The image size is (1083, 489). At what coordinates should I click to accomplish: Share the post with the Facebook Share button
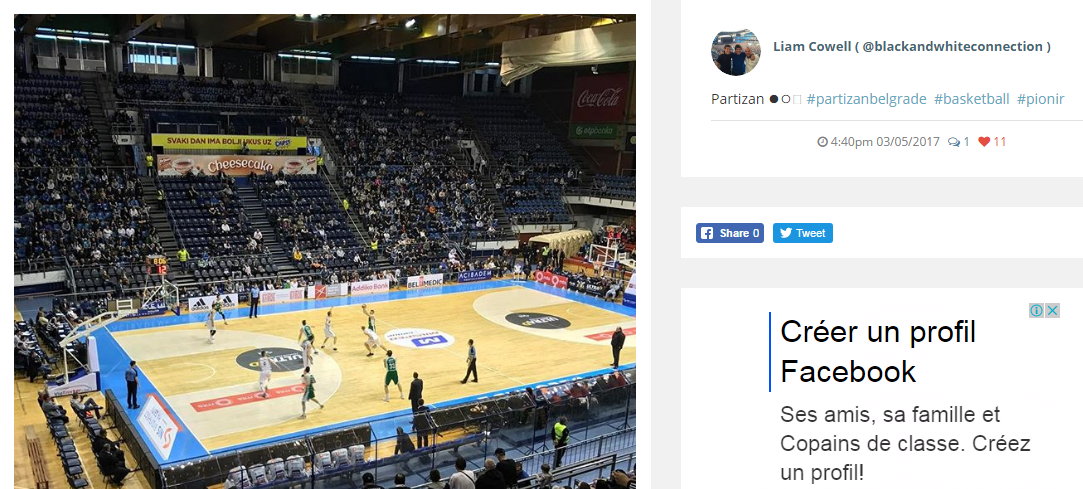729,233
